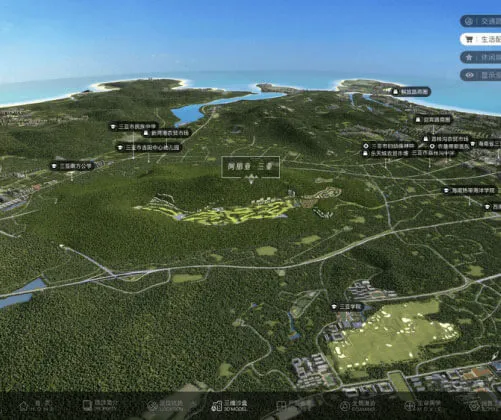
Task: Click the 三亚学院 school marker
Action: [x=347, y=307]
